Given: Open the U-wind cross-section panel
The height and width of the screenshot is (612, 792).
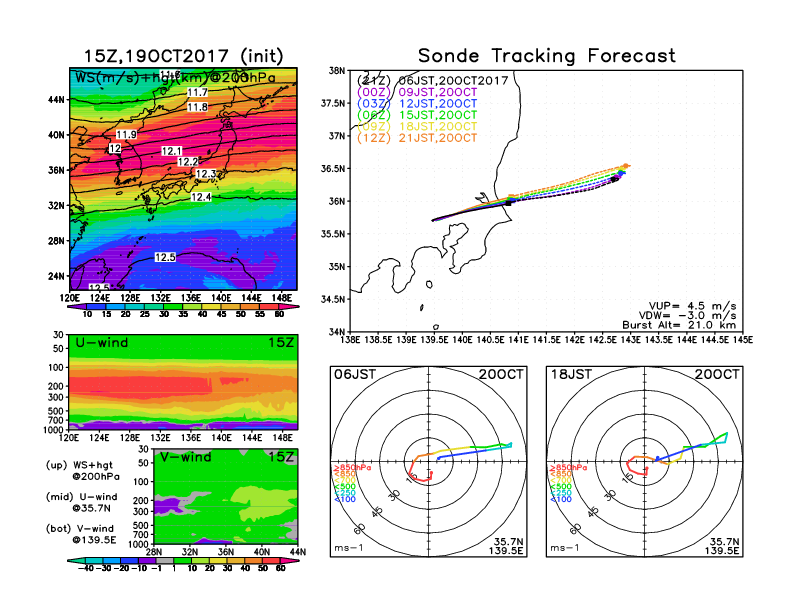Looking at the screenshot, I should [183, 382].
